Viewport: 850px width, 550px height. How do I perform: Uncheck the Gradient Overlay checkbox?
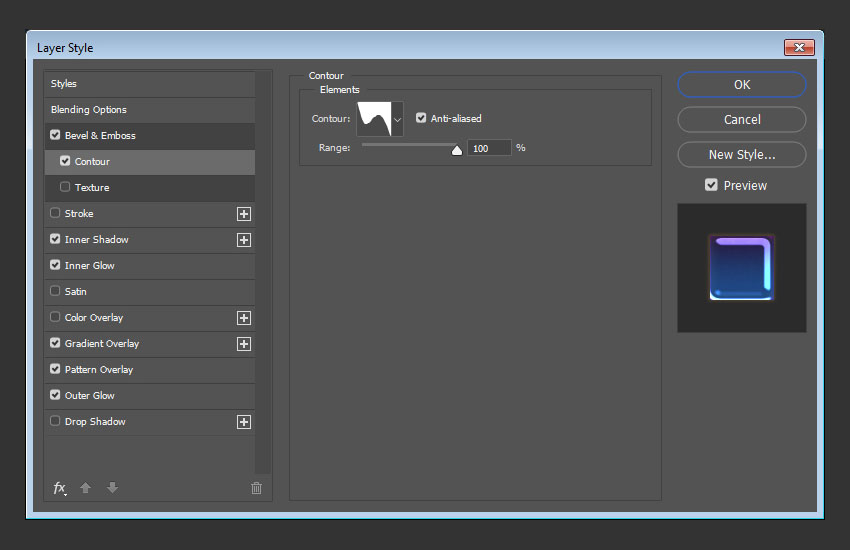pos(55,343)
